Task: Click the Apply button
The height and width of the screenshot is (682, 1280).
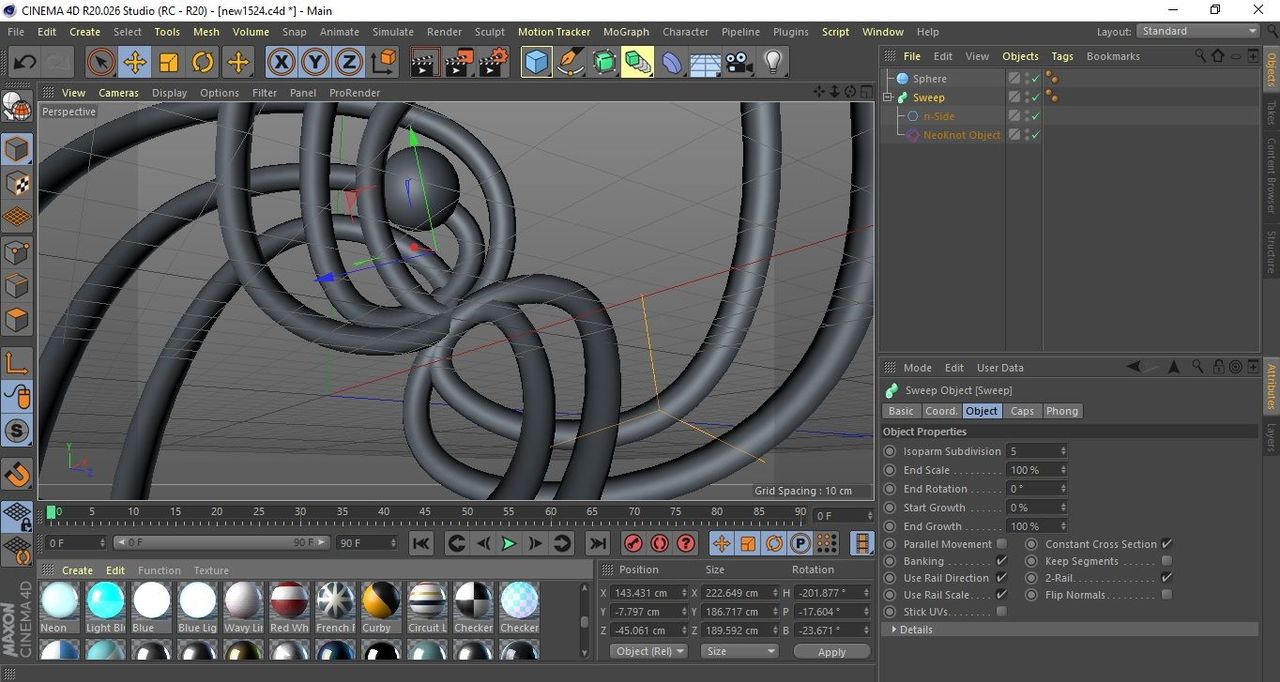Action: coord(832,651)
